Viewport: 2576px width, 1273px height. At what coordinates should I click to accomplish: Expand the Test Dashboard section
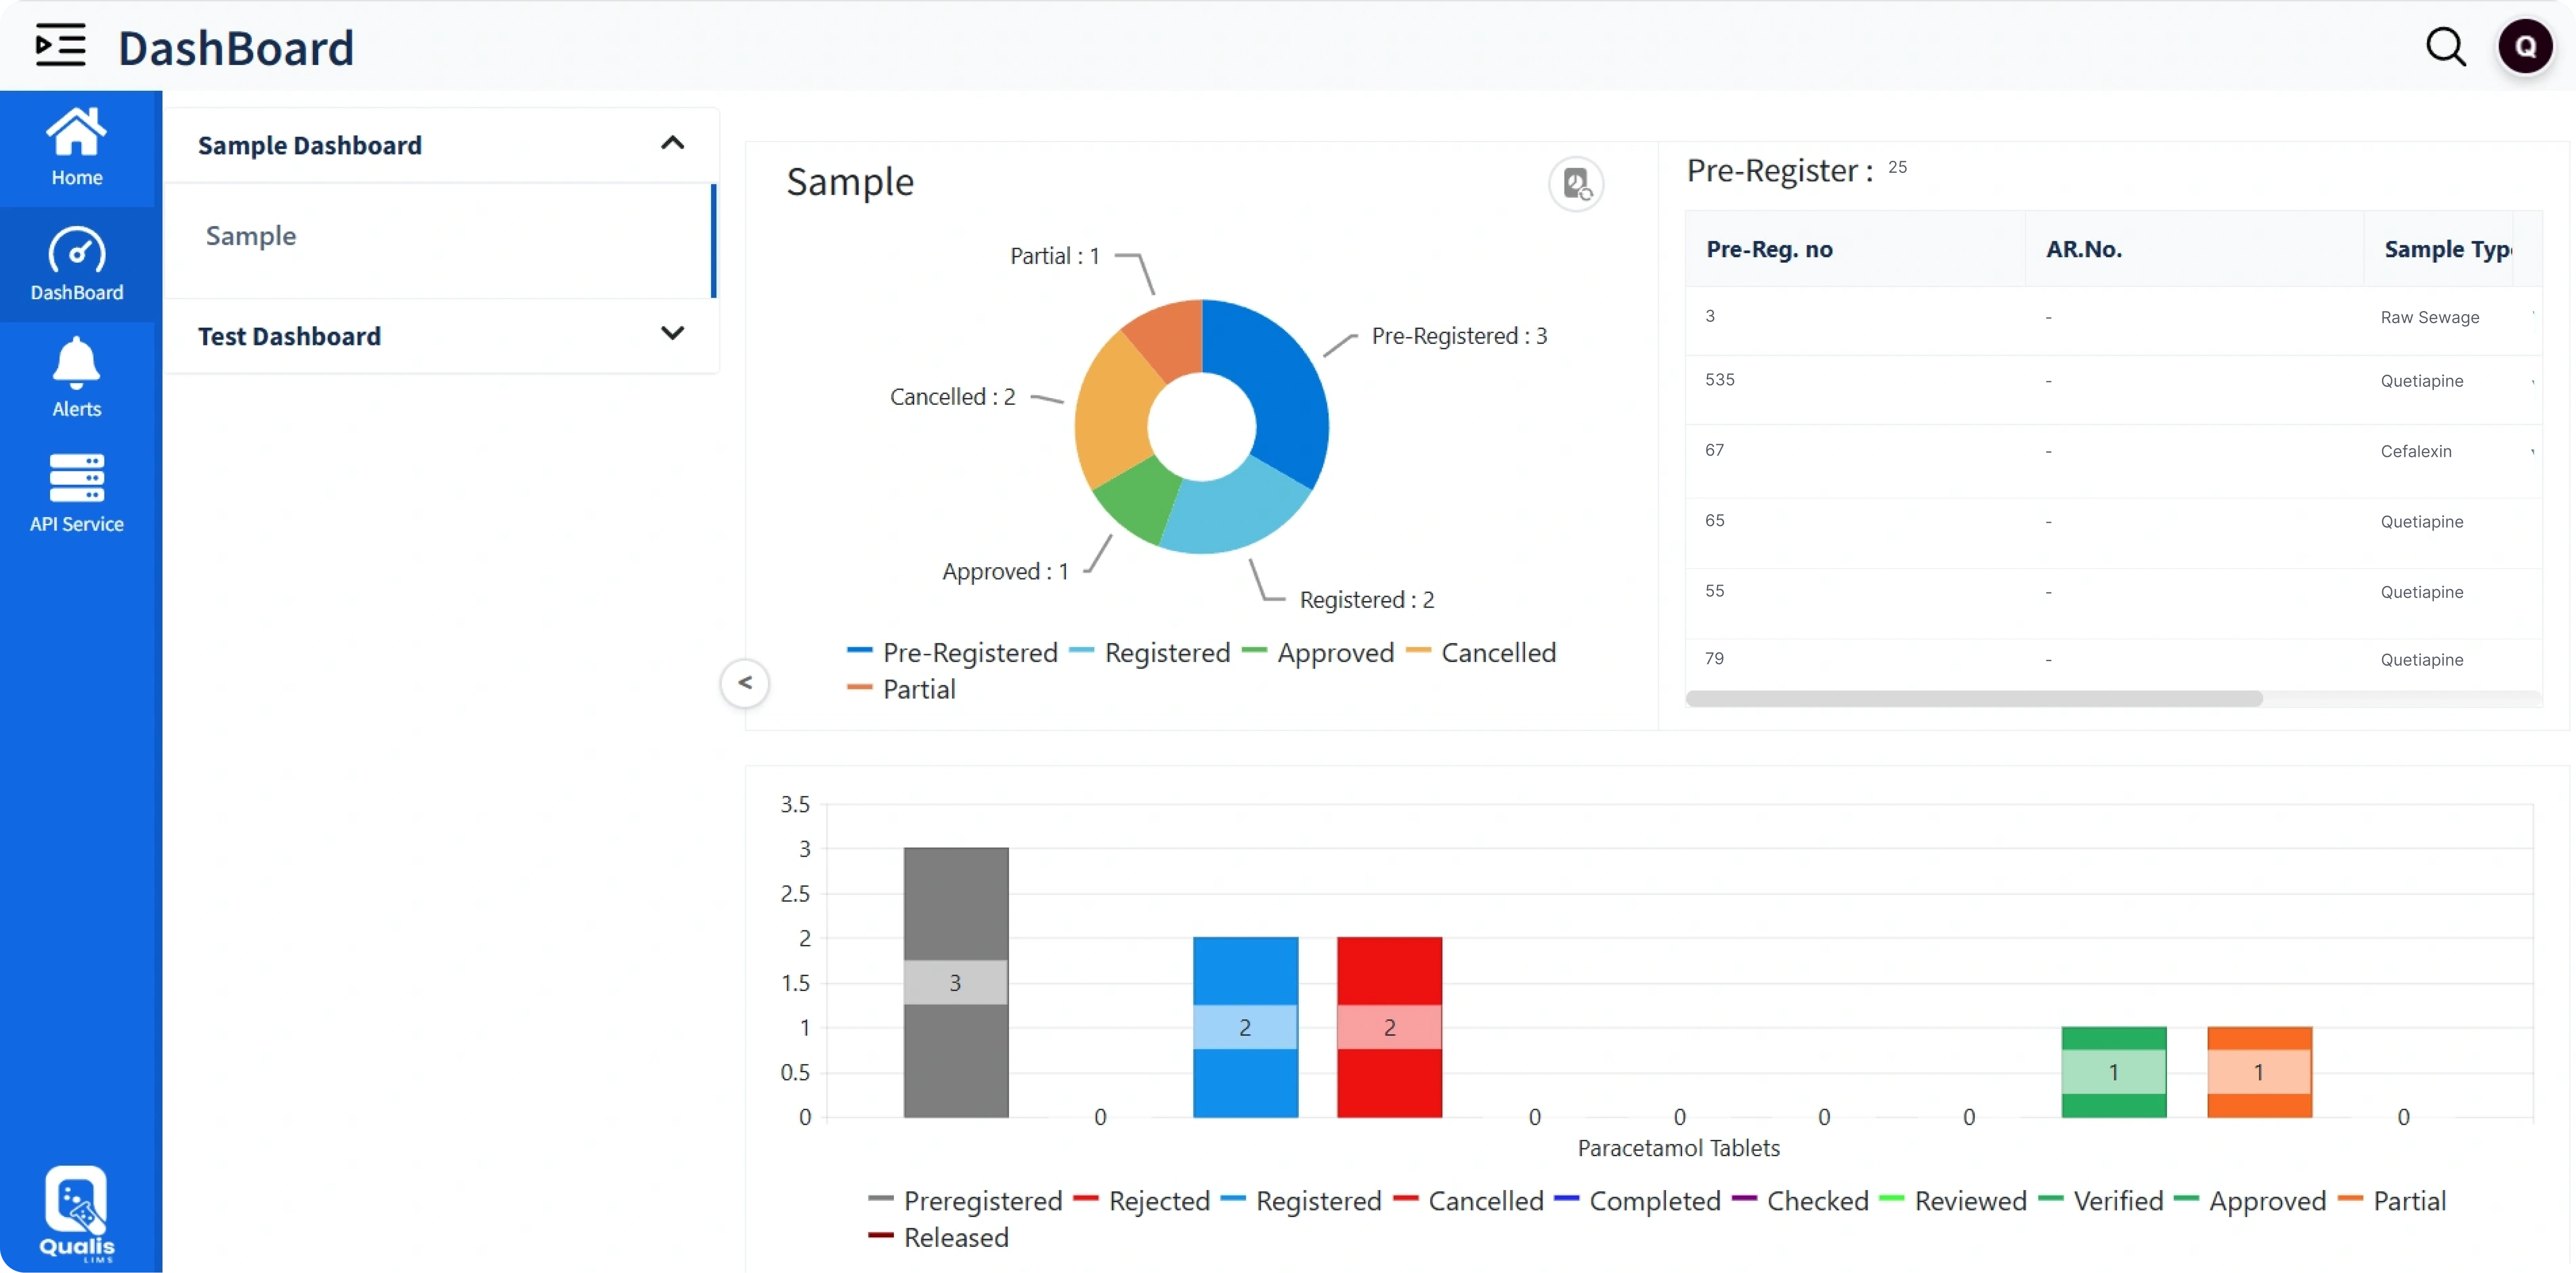672,334
